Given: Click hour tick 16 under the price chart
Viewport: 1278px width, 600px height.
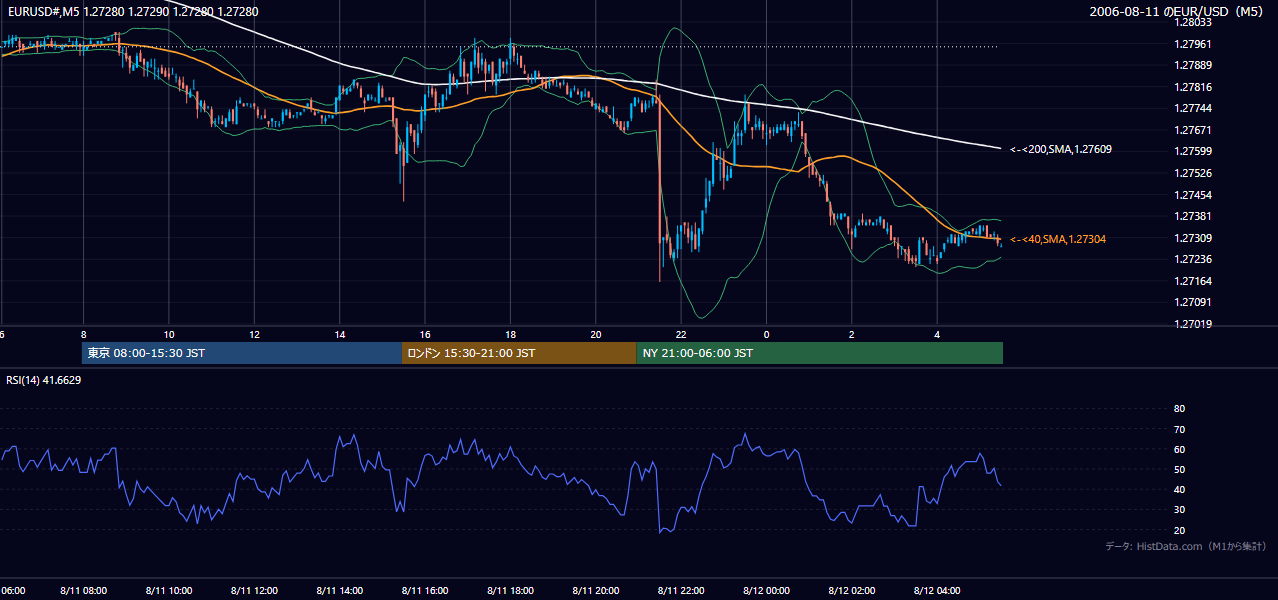Looking at the screenshot, I should pos(425,335).
